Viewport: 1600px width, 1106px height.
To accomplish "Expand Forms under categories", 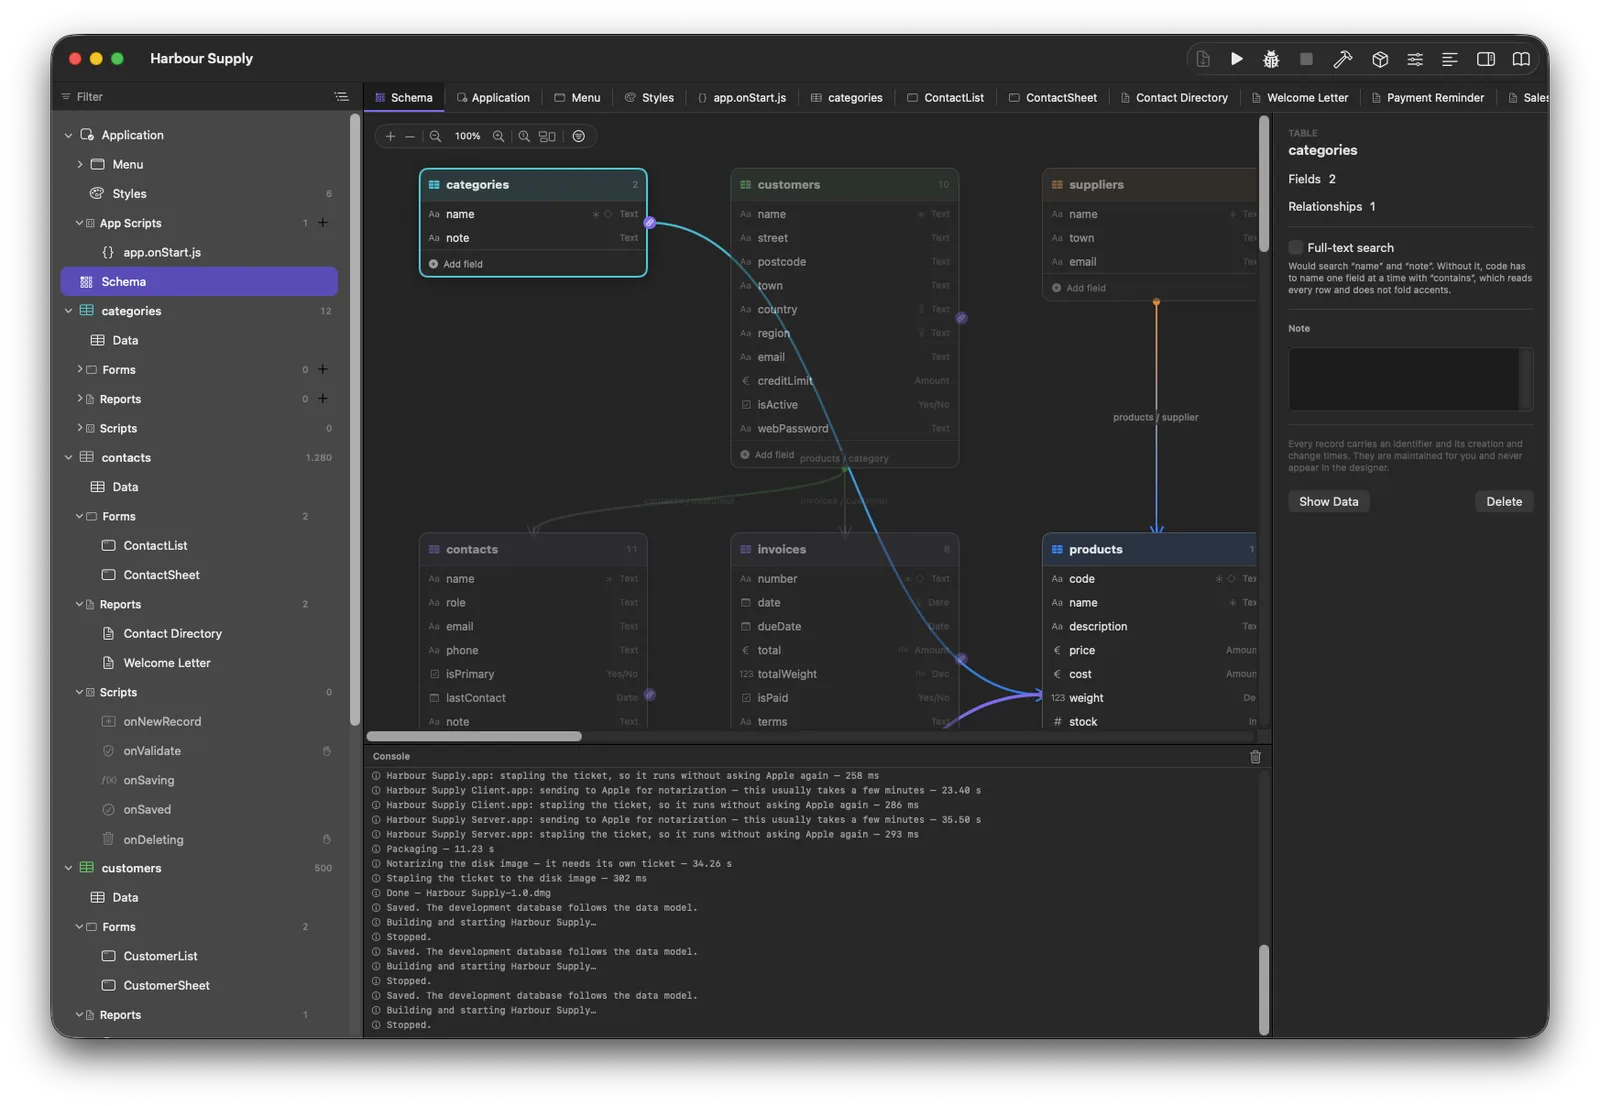I will coord(80,370).
